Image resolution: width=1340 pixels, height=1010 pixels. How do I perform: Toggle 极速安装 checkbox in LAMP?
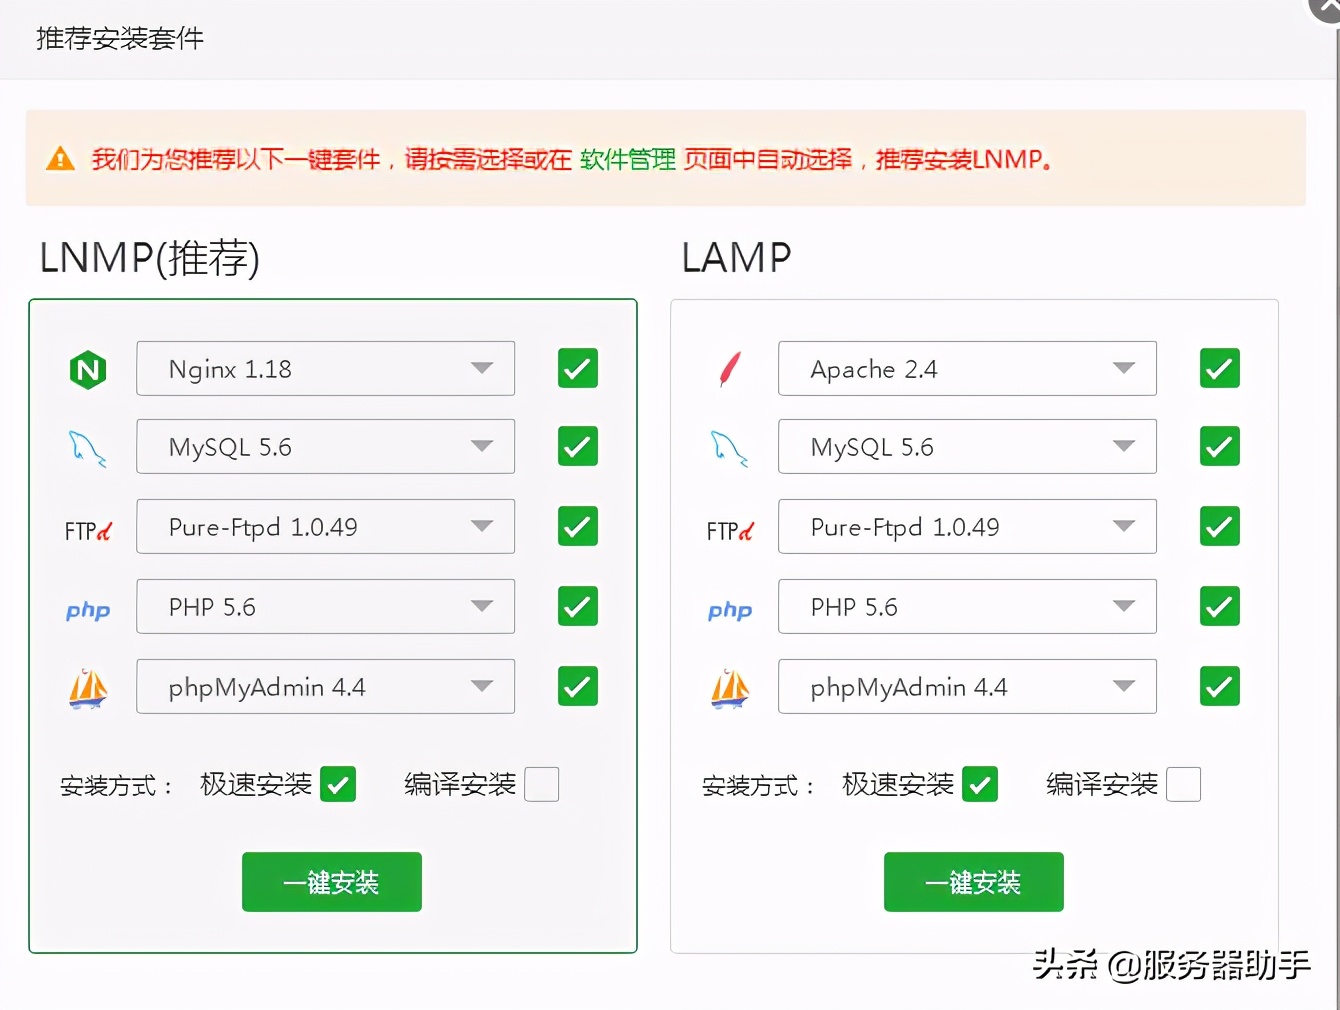[980, 784]
